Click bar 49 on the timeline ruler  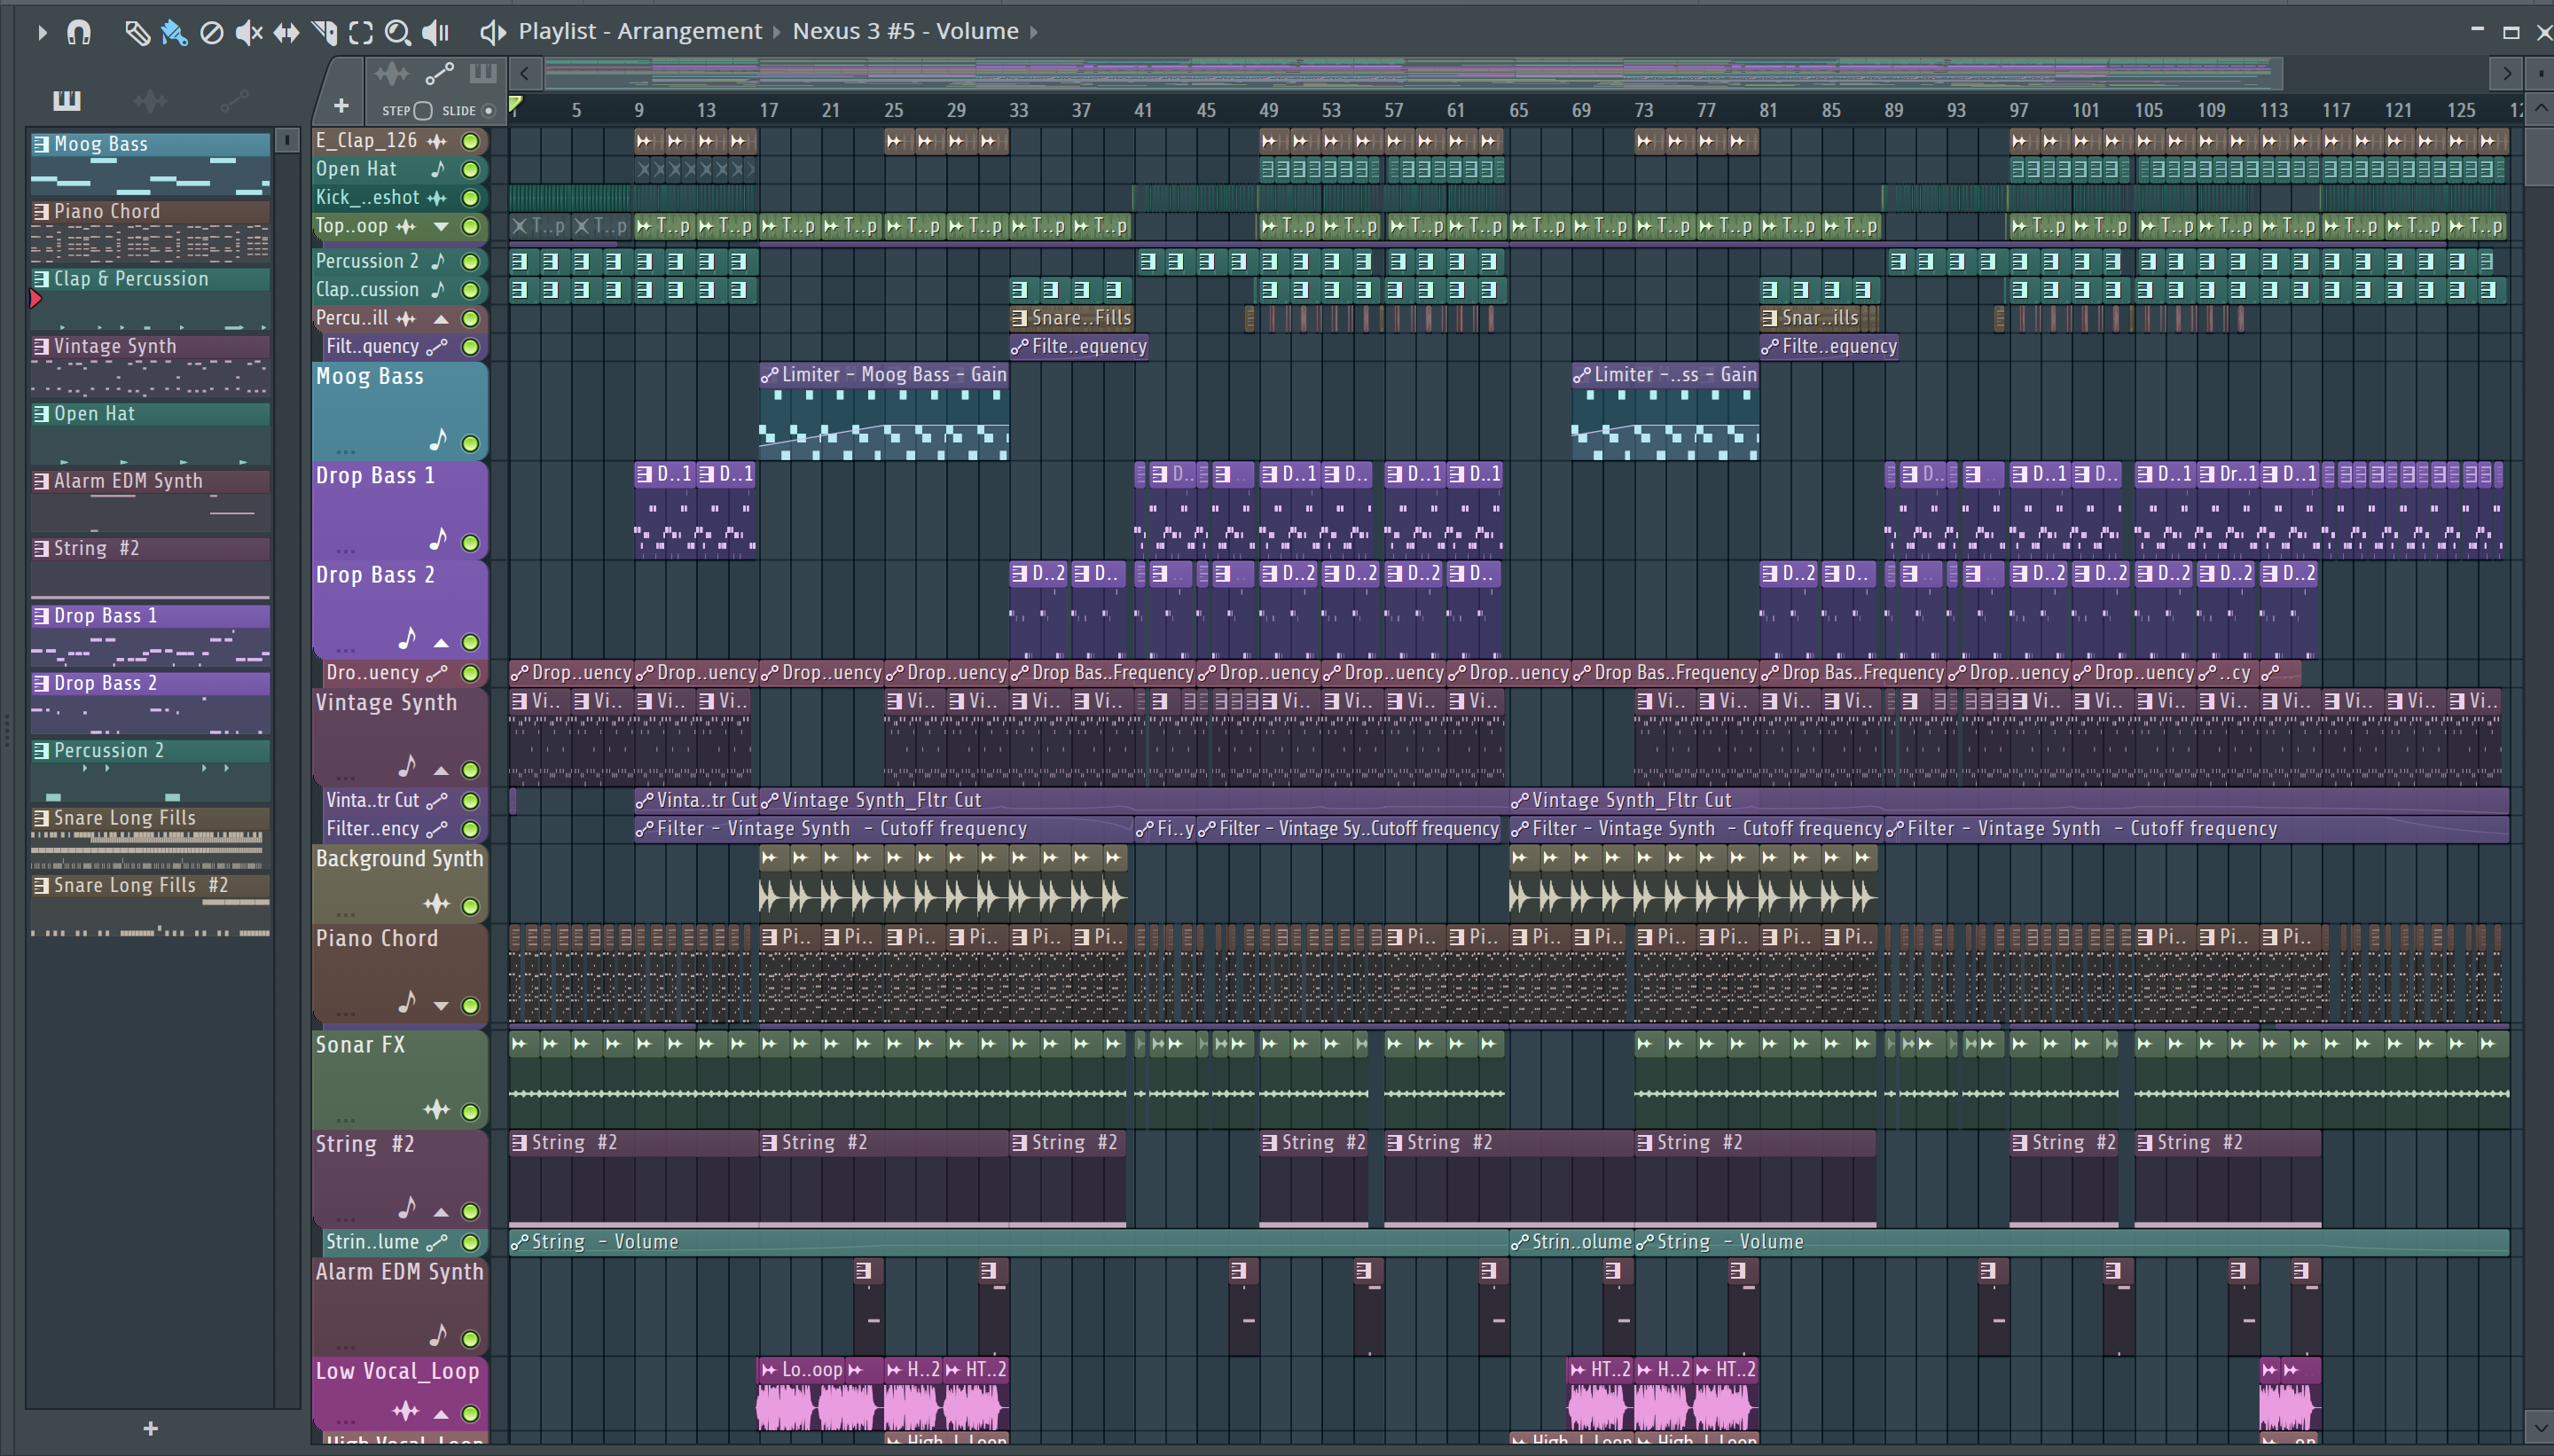pyautogui.click(x=1269, y=110)
